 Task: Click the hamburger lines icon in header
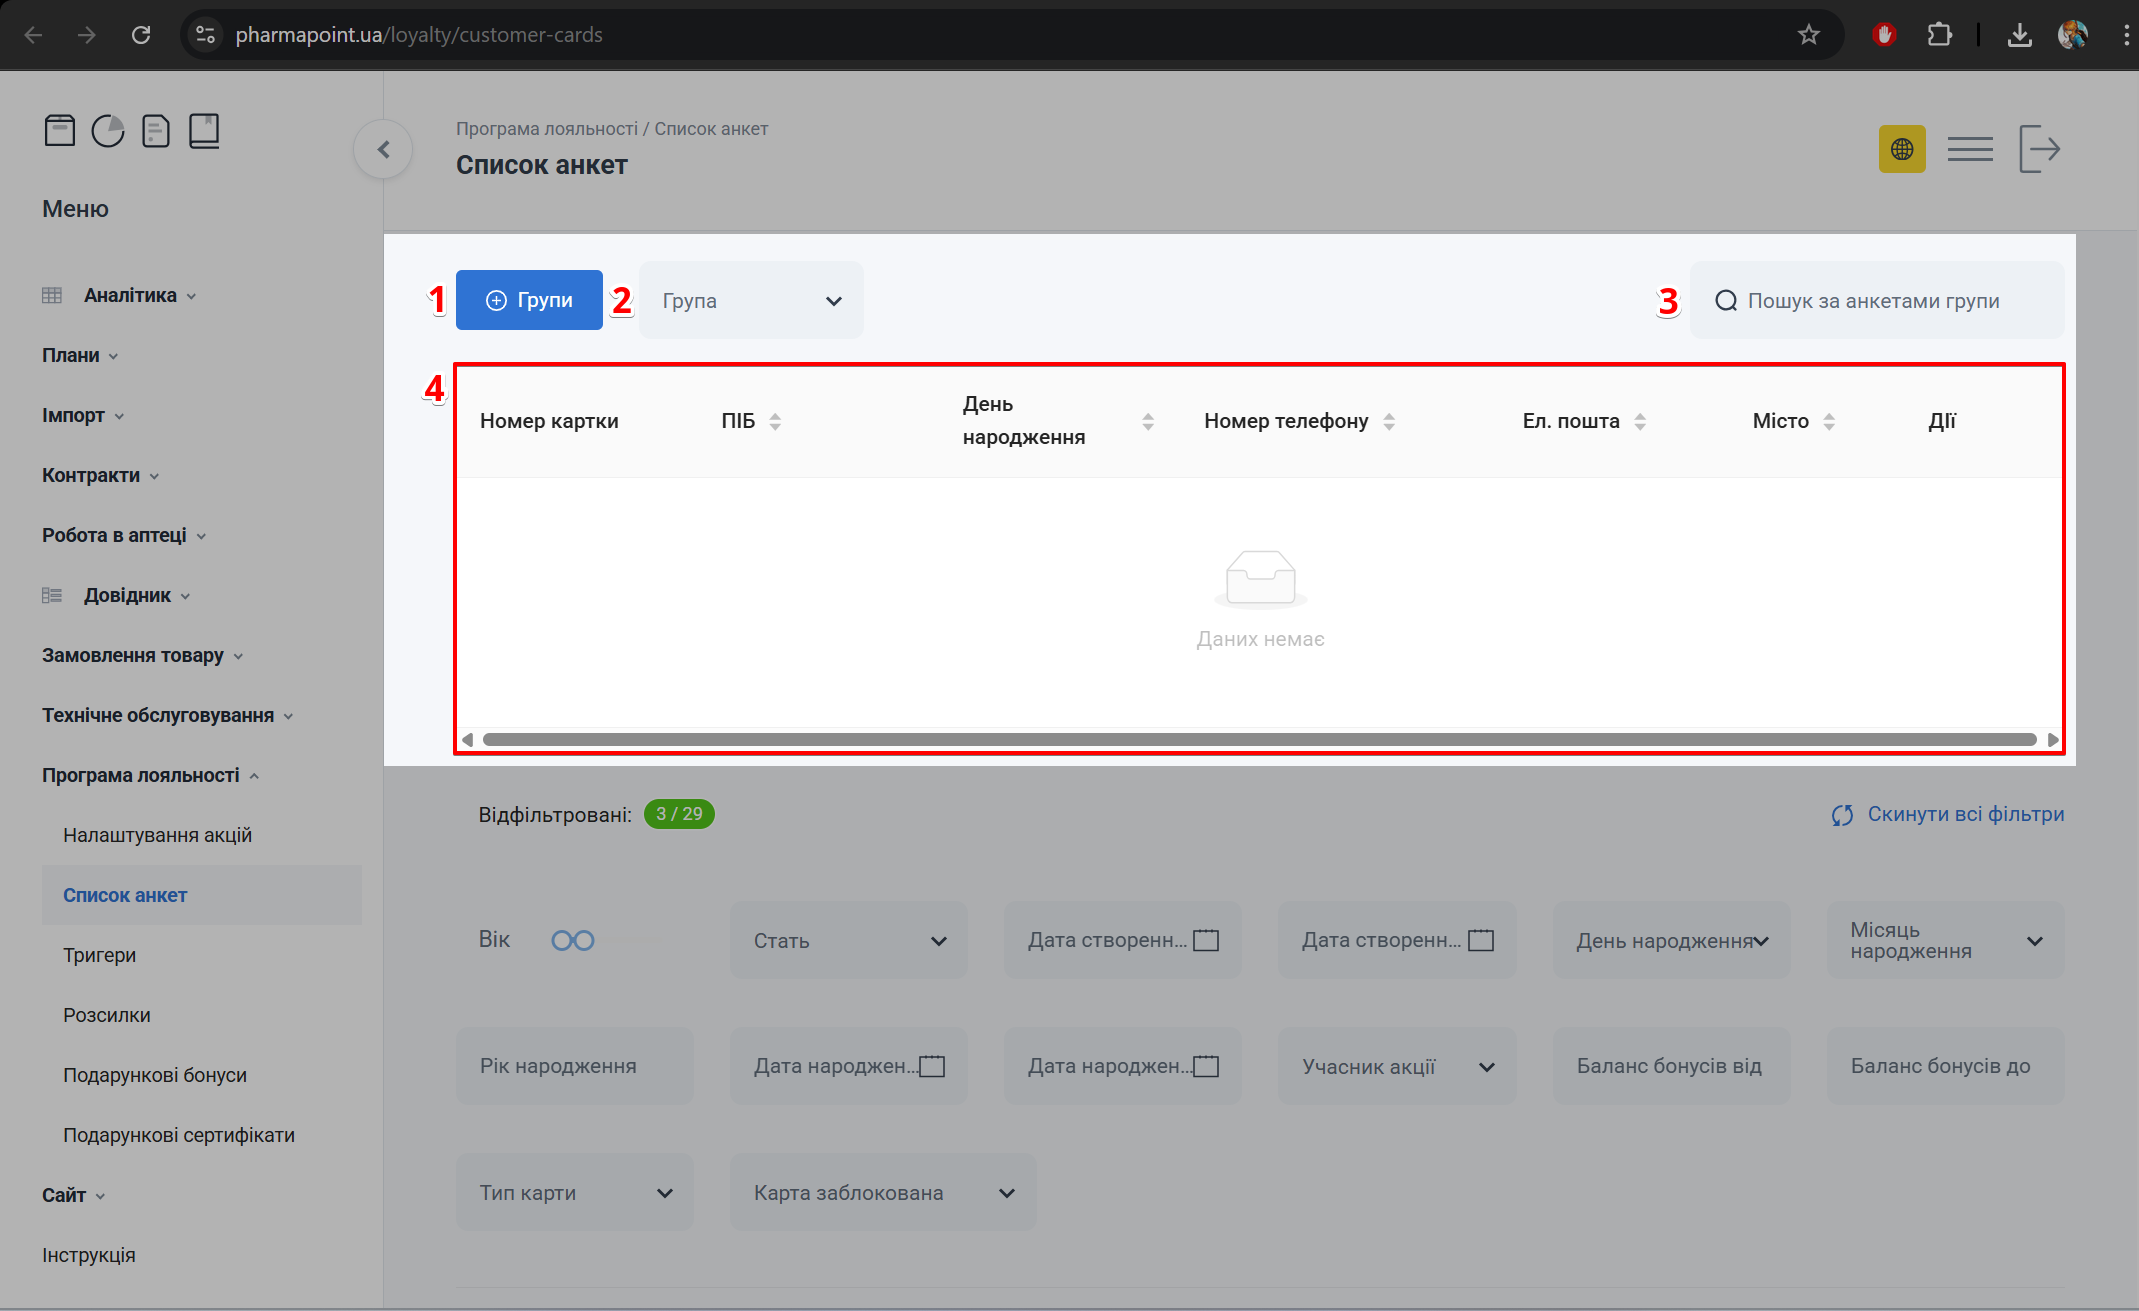point(1969,150)
